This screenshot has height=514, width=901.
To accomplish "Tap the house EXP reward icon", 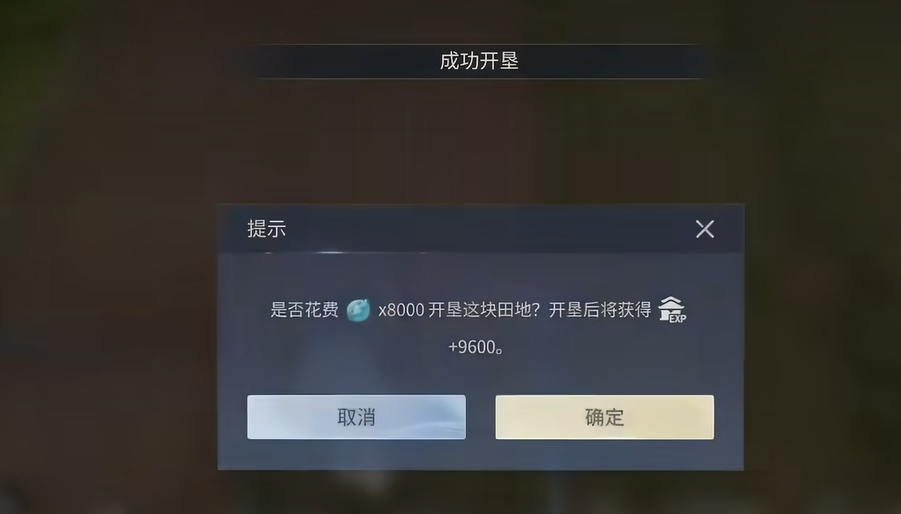I will (x=672, y=310).
